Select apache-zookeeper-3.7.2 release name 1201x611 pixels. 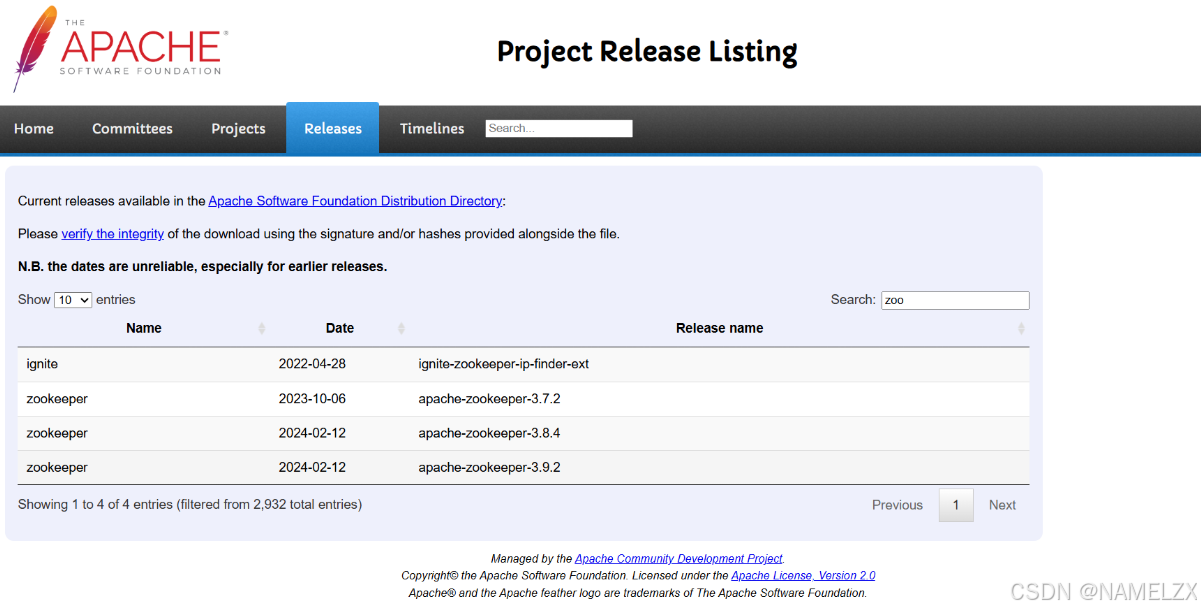(489, 399)
